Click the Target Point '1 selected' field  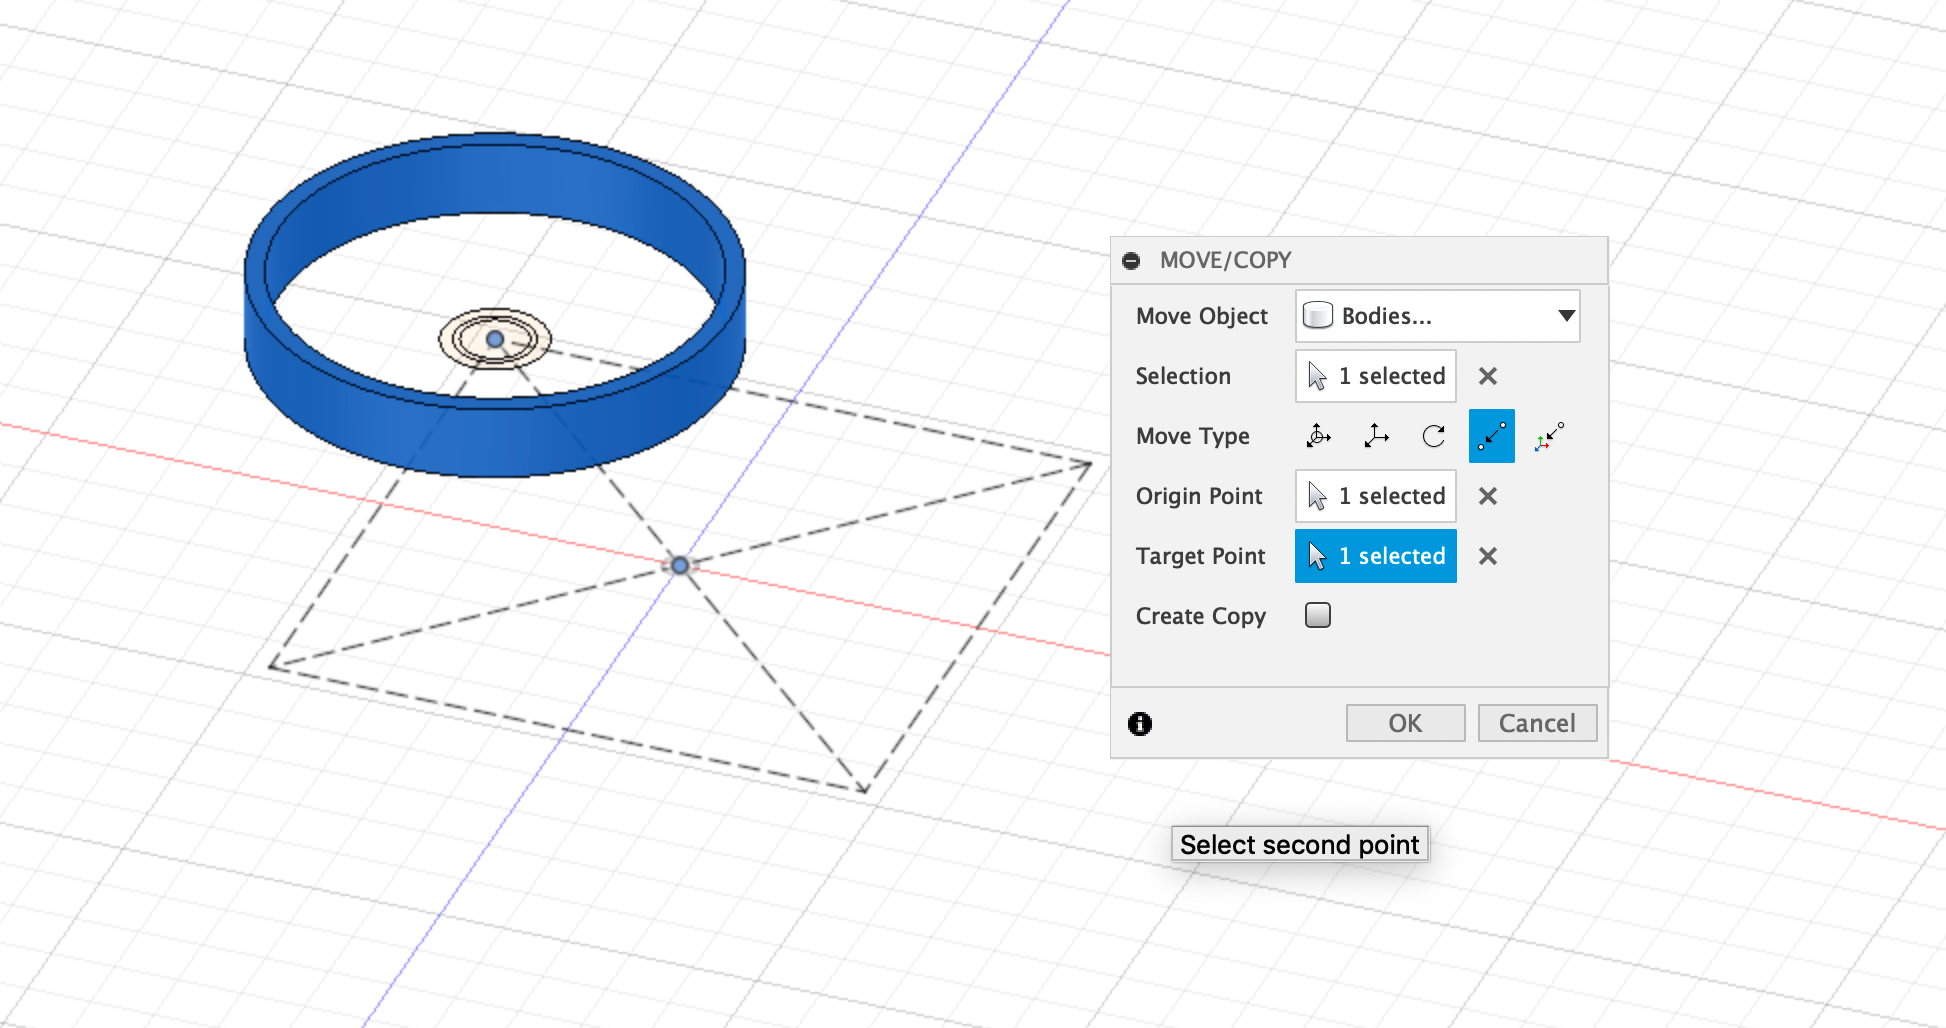tap(1375, 556)
